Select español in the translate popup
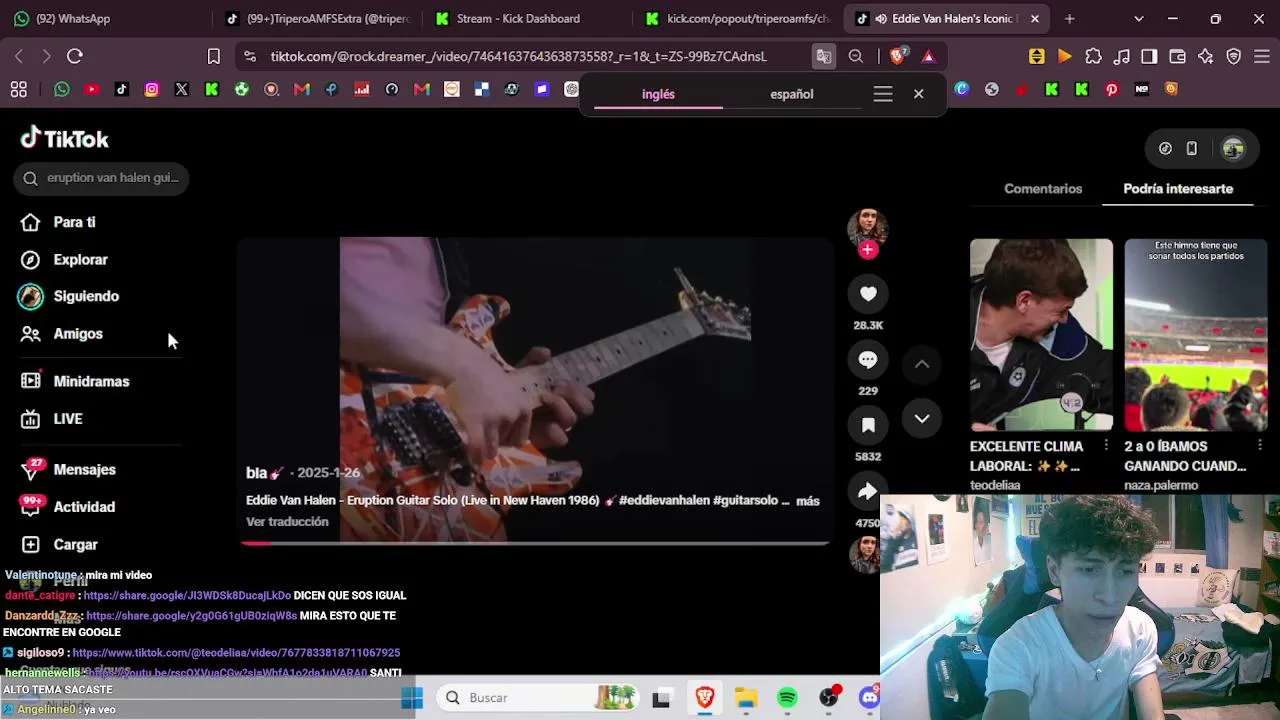 (792, 94)
